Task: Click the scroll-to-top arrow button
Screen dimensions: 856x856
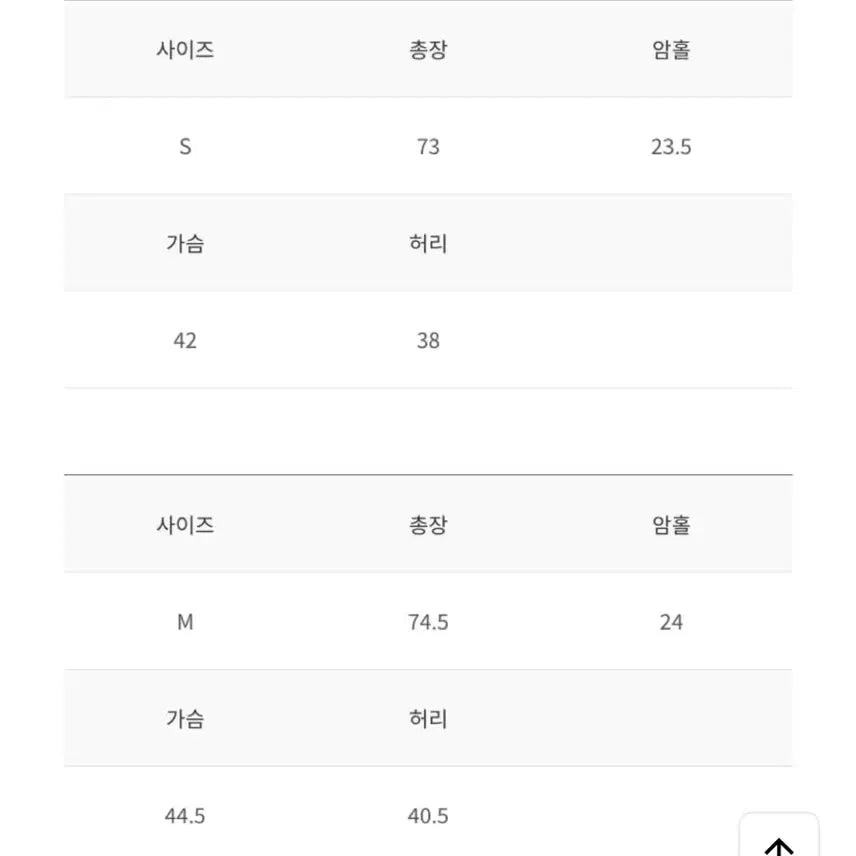Action: [x=779, y=835]
